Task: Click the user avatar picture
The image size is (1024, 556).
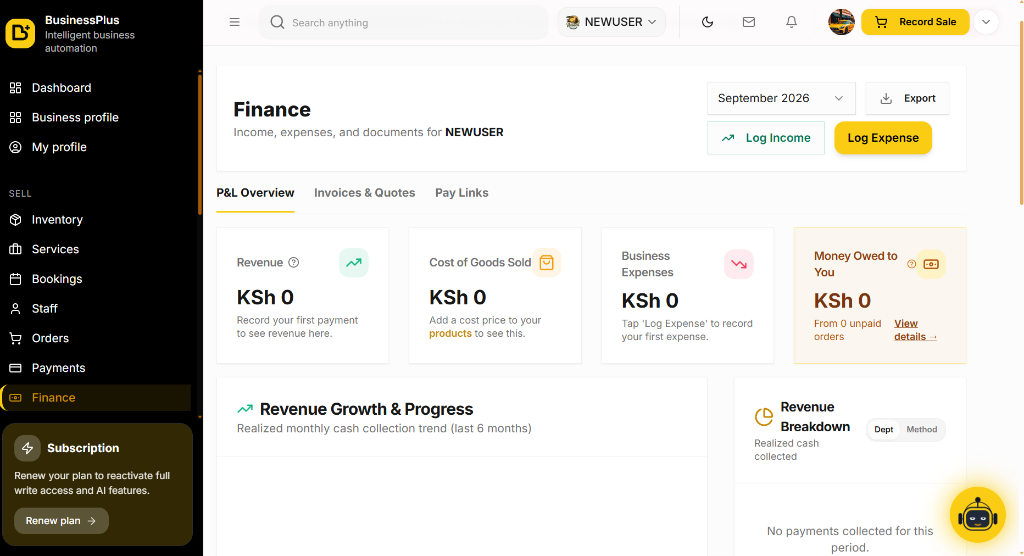Action: [x=841, y=22]
